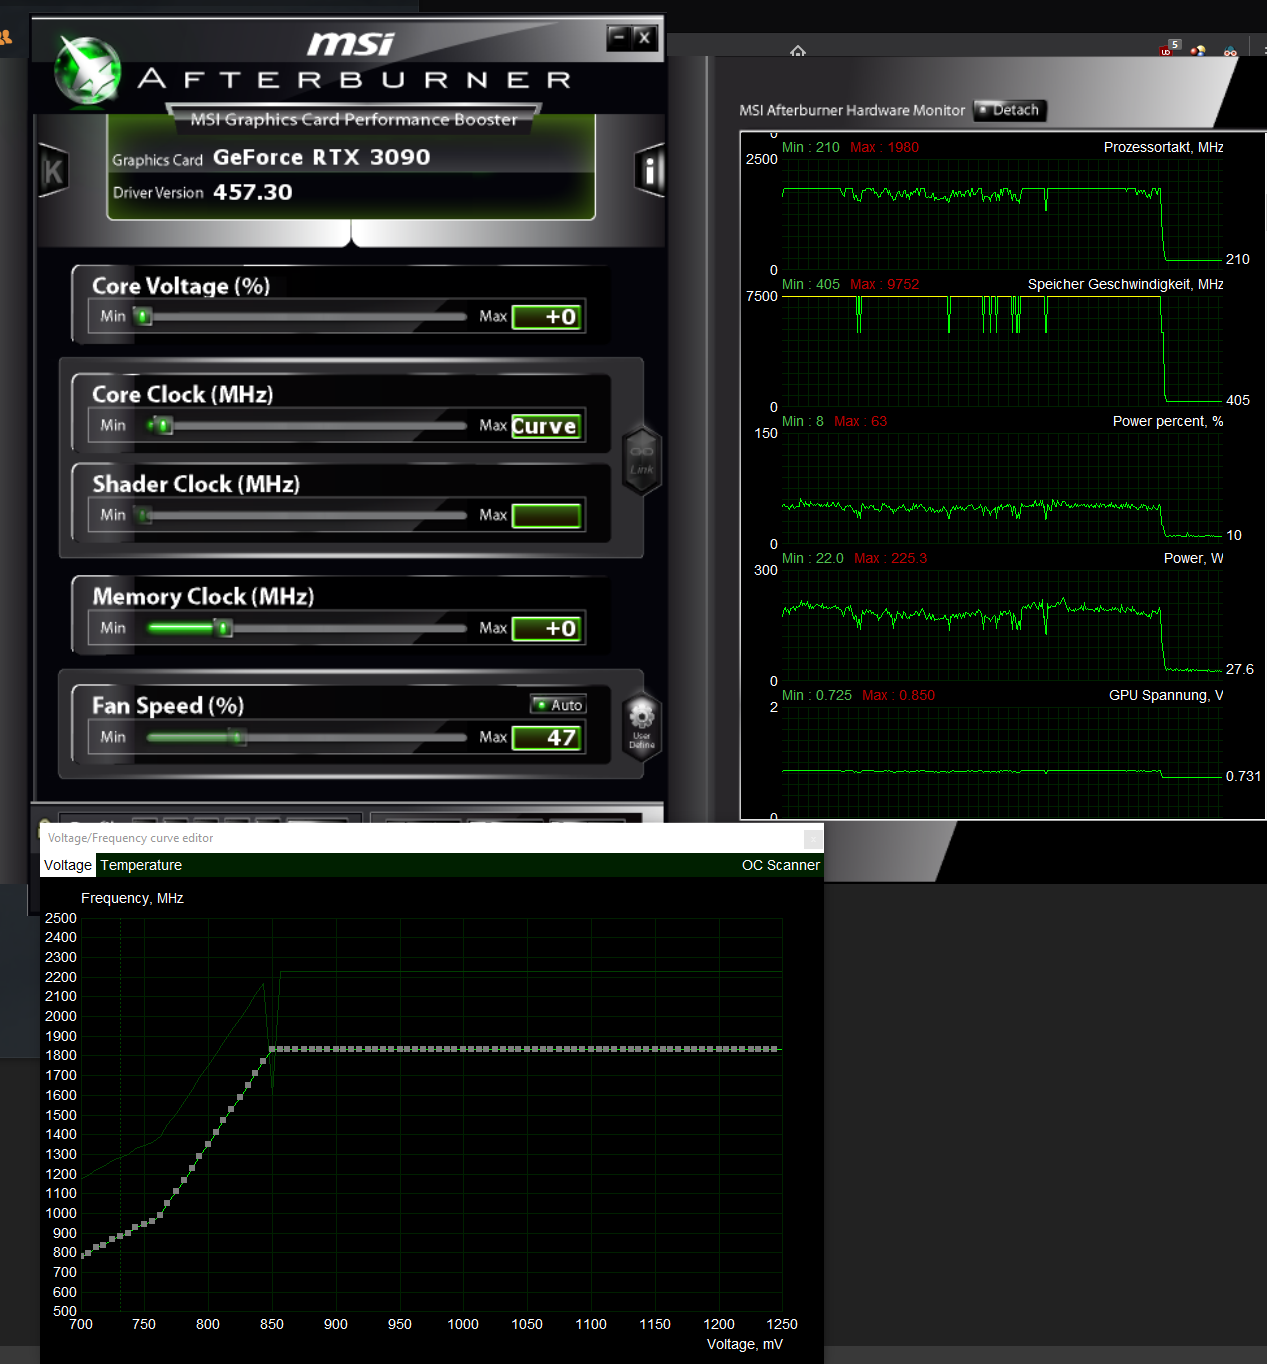Click the current power reading 27.6
Screen dimensions: 1267x1364
(x=1239, y=669)
